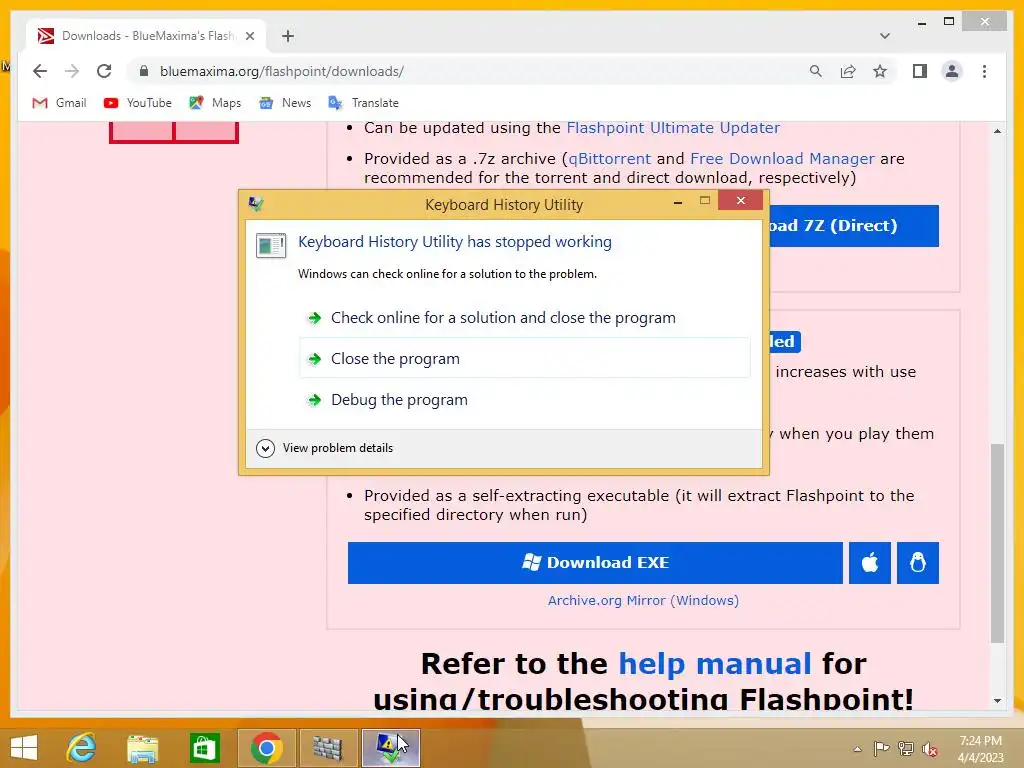This screenshot has height=768, width=1024.
Task: Show hidden system tray icons
Action: (x=857, y=749)
